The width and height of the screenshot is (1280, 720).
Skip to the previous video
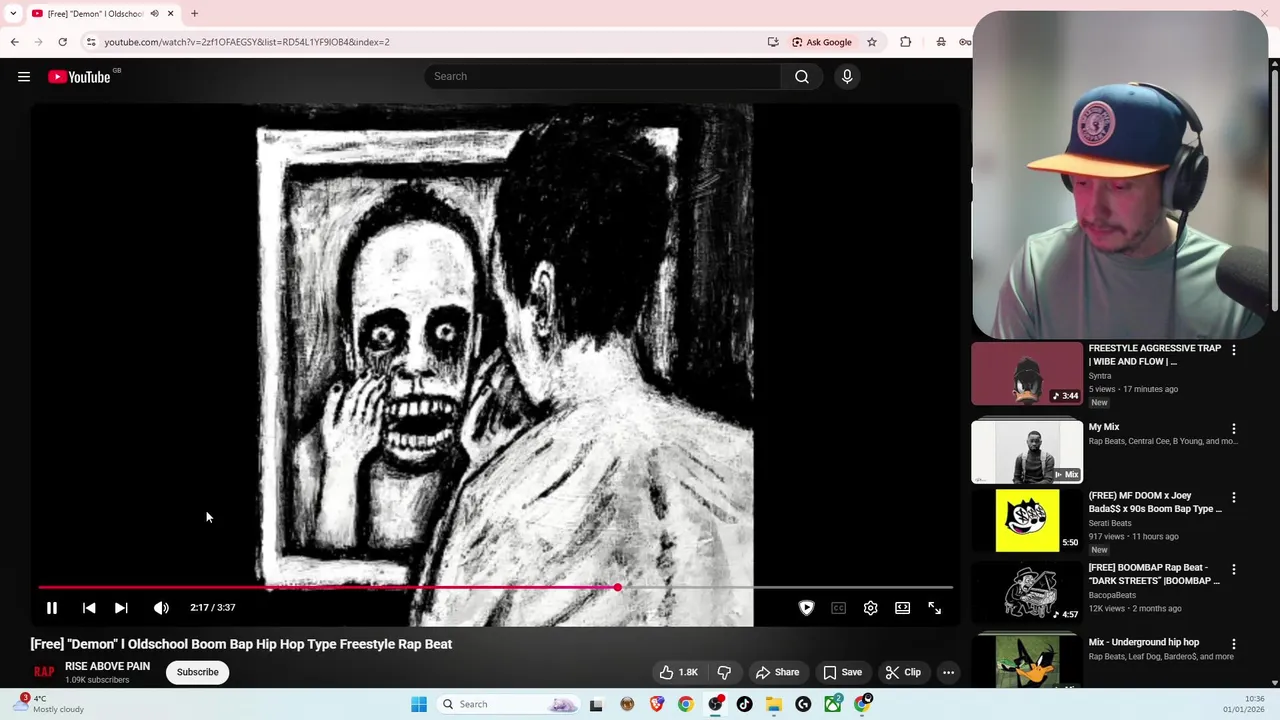click(89, 608)
